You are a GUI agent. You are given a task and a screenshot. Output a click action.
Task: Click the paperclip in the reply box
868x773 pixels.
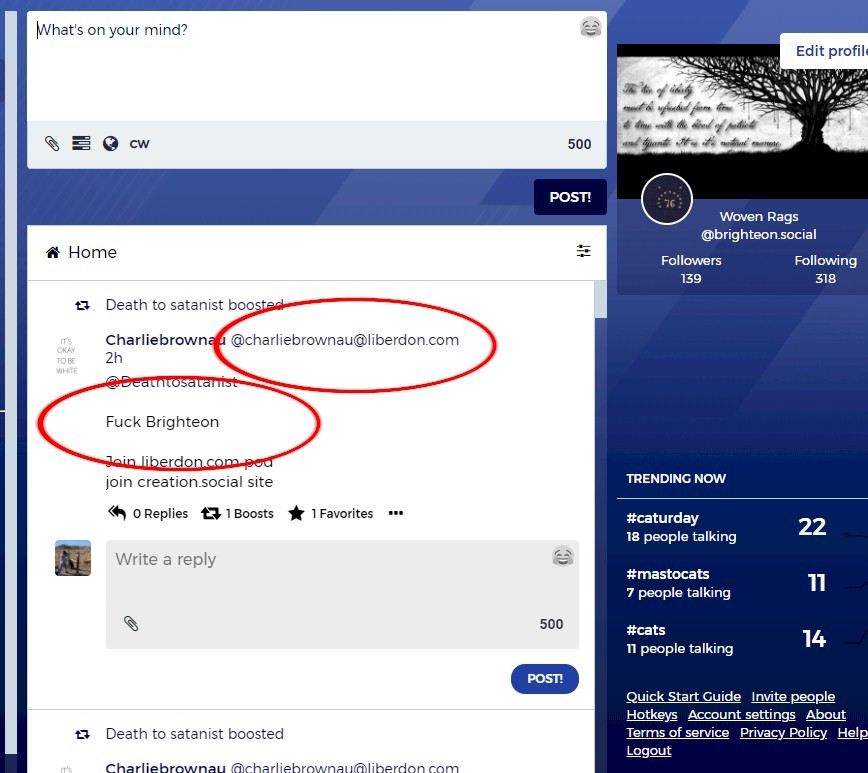coord(131,624)
